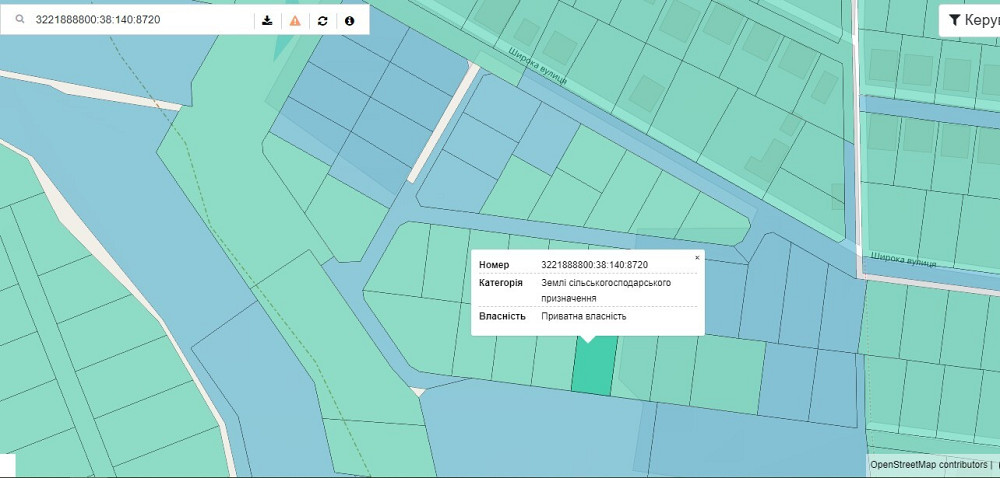Click the 'Землі сільськогосподарського призначення' category text
Image resolution: width=1000 pixels, height=478 pixels.
click(606, 290)
